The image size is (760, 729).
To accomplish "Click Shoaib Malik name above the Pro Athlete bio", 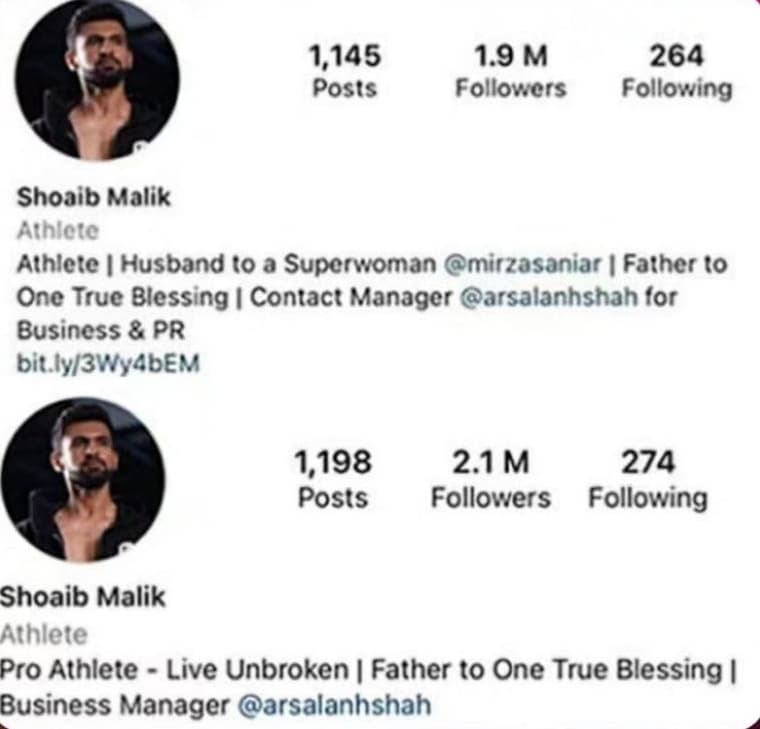I will tap(83, 597).
